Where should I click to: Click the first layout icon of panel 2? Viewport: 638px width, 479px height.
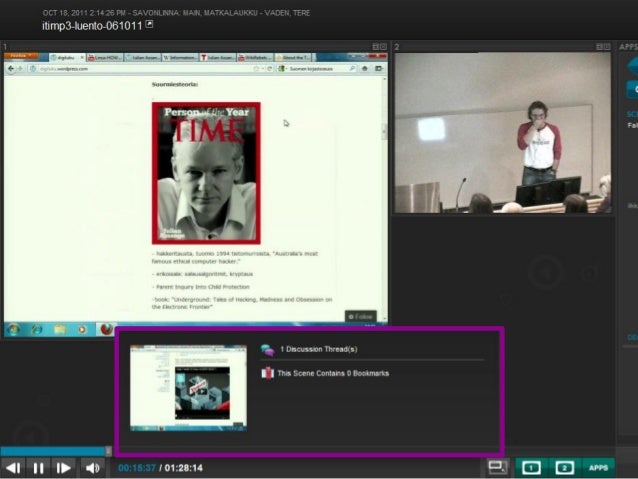(599, 47)
